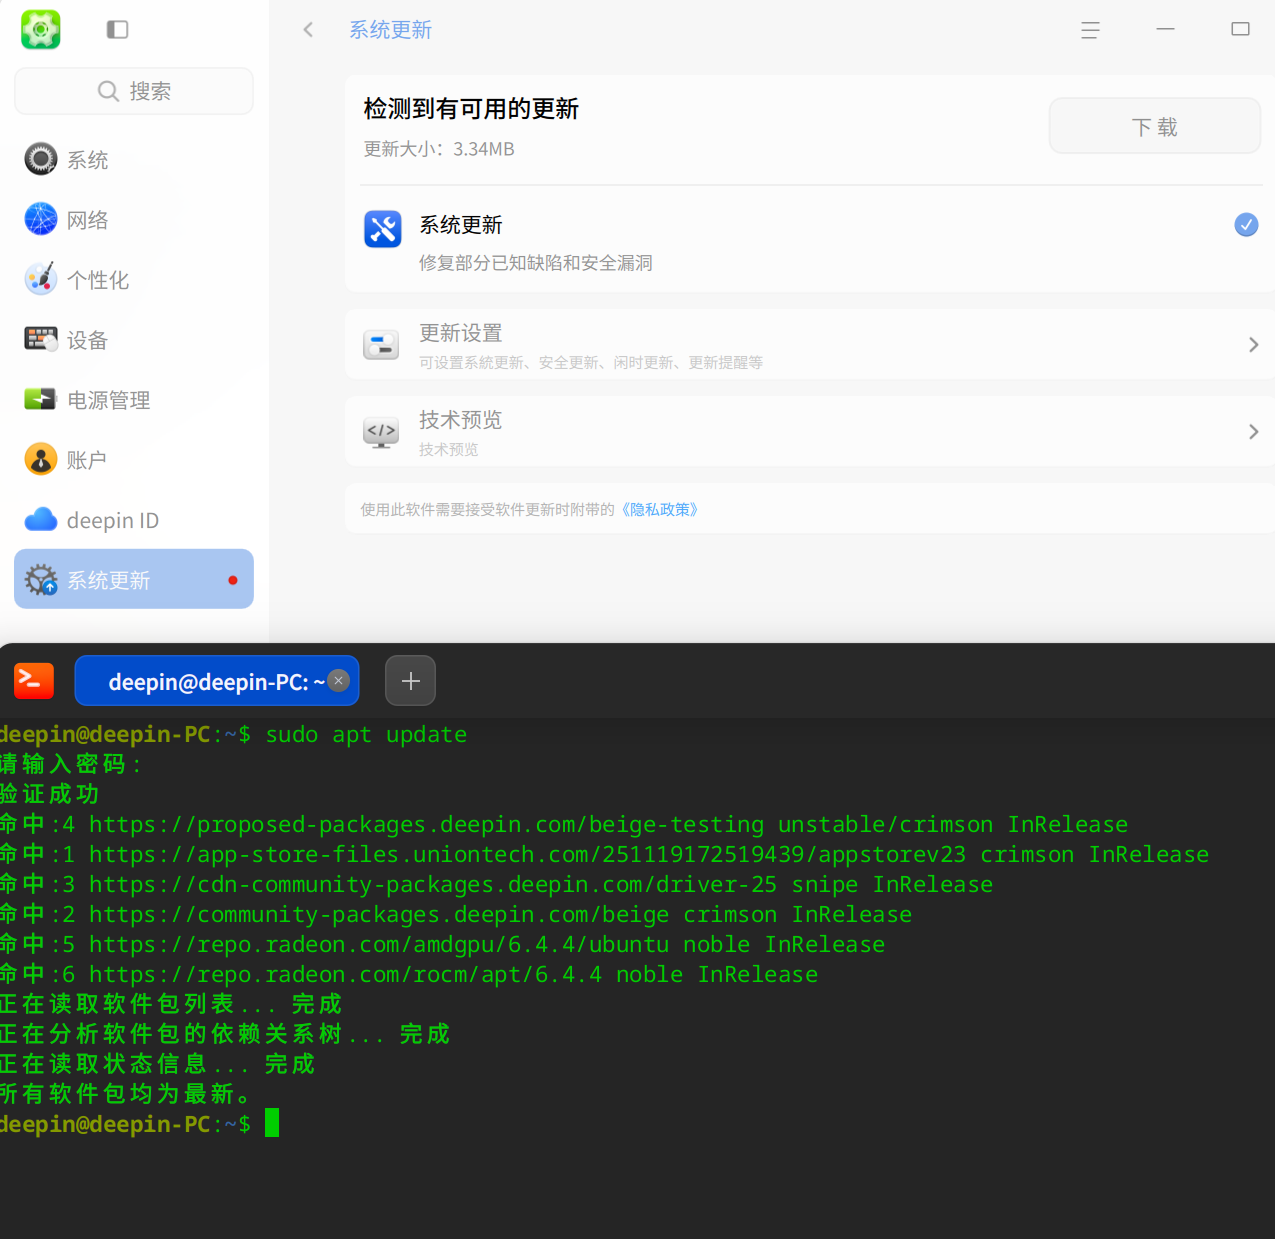Open the 网络 settings section
This screenshot has width=1275, height=1239.
(x=134, y=219)
